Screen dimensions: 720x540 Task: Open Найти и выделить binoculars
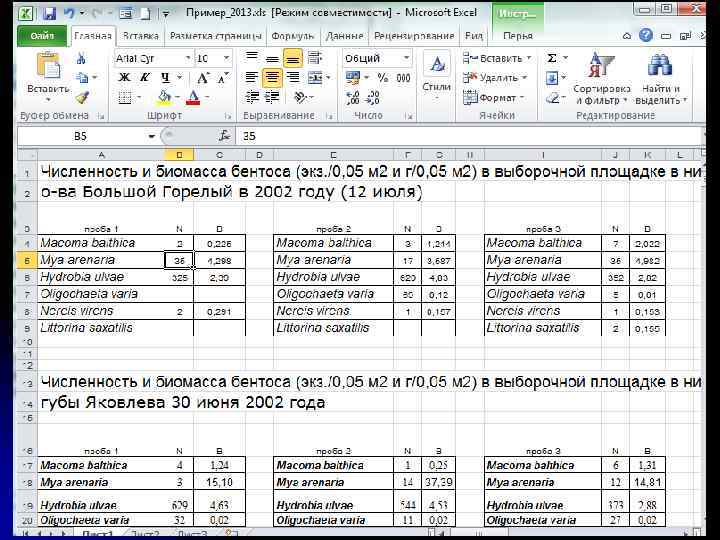pyautogui.click(x=661, y=78)
